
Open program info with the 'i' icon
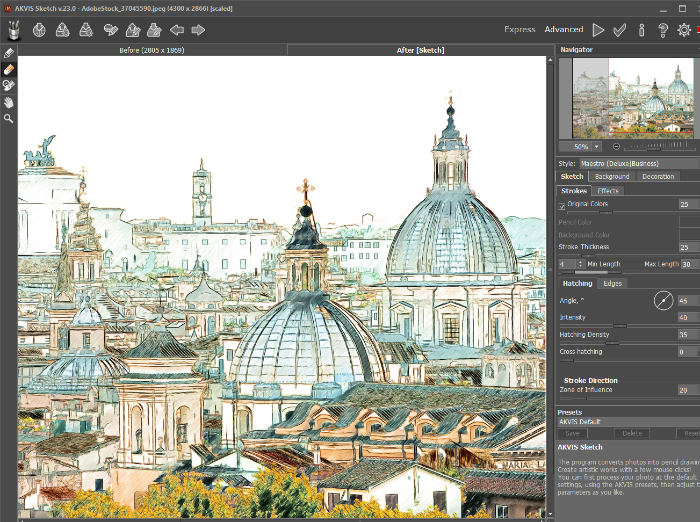point(641,30)
